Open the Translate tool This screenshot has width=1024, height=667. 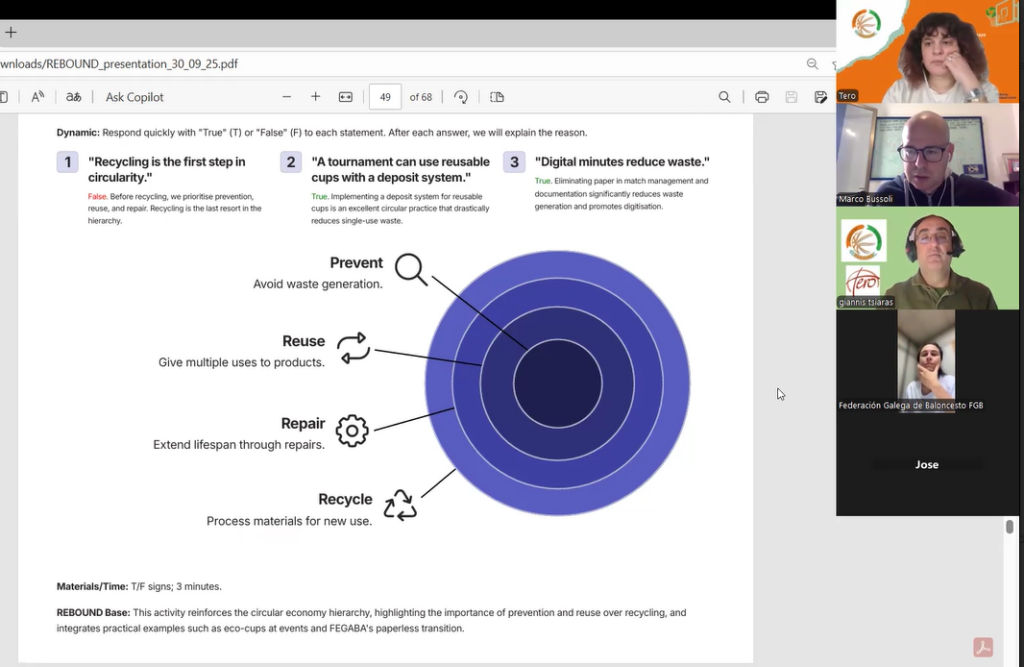[73, 97]
